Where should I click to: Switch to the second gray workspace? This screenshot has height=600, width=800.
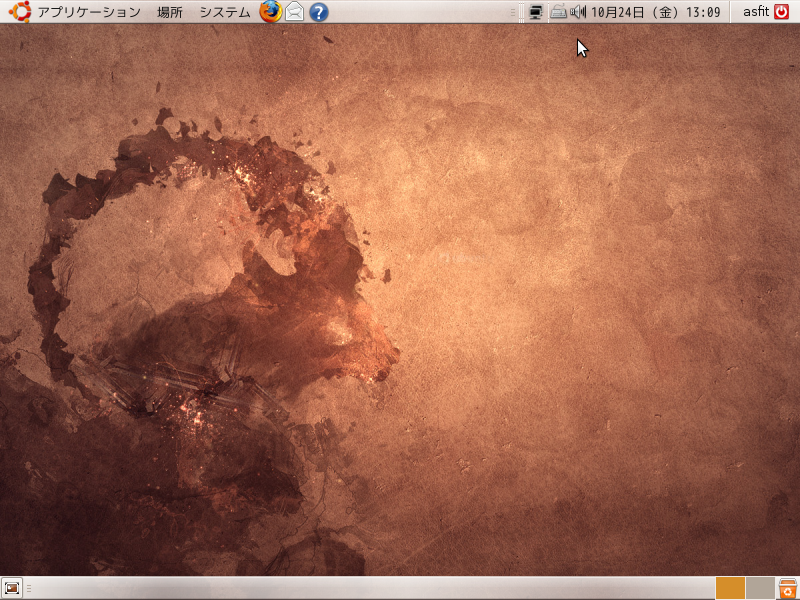pos(760,588)
